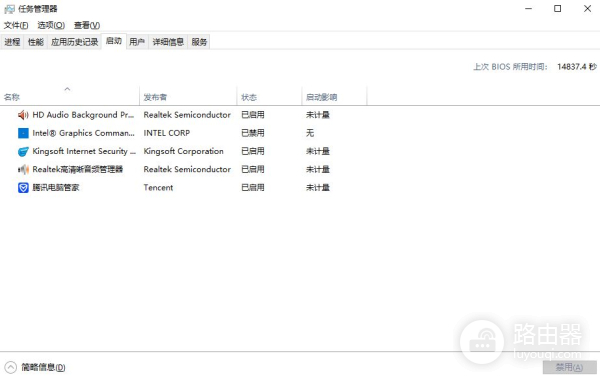Click the 腾讯电脑管家 shield icon
Screen dimensions: 600x382
click(x=23, y=188)
